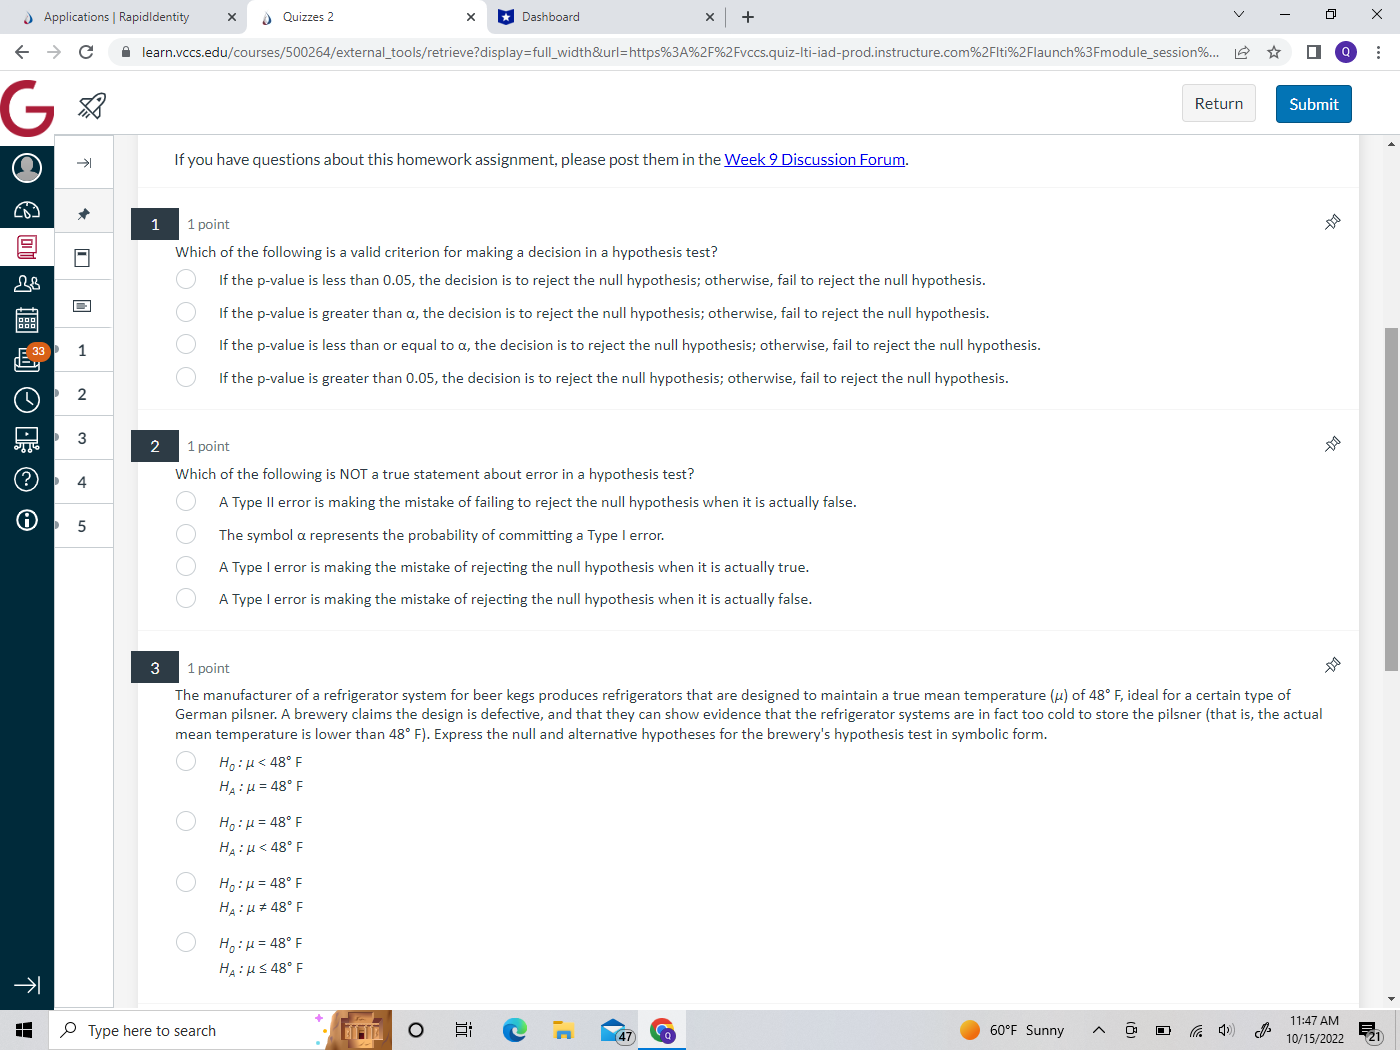This screenshot has width=1400, height=1050.
Task: Pin question 1 using its pushpin icon
Action: 1332,222
